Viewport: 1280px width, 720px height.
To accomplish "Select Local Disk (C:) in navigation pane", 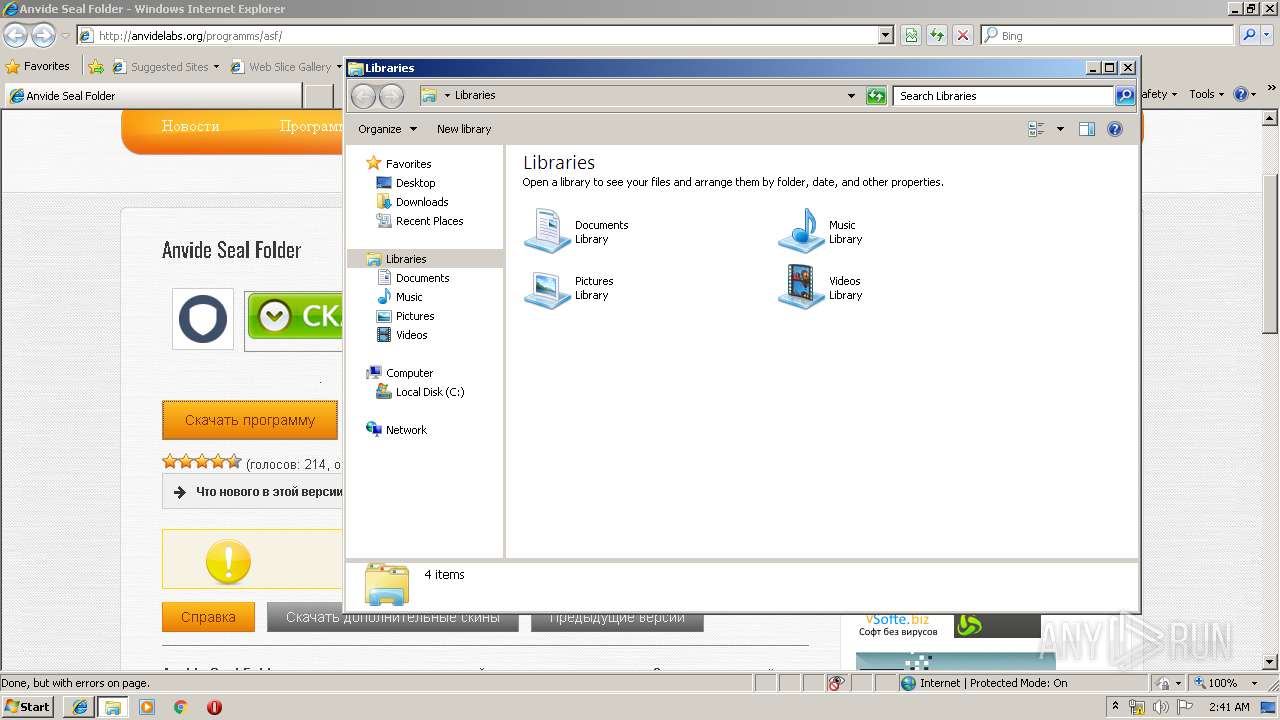I will pos(430,392).
